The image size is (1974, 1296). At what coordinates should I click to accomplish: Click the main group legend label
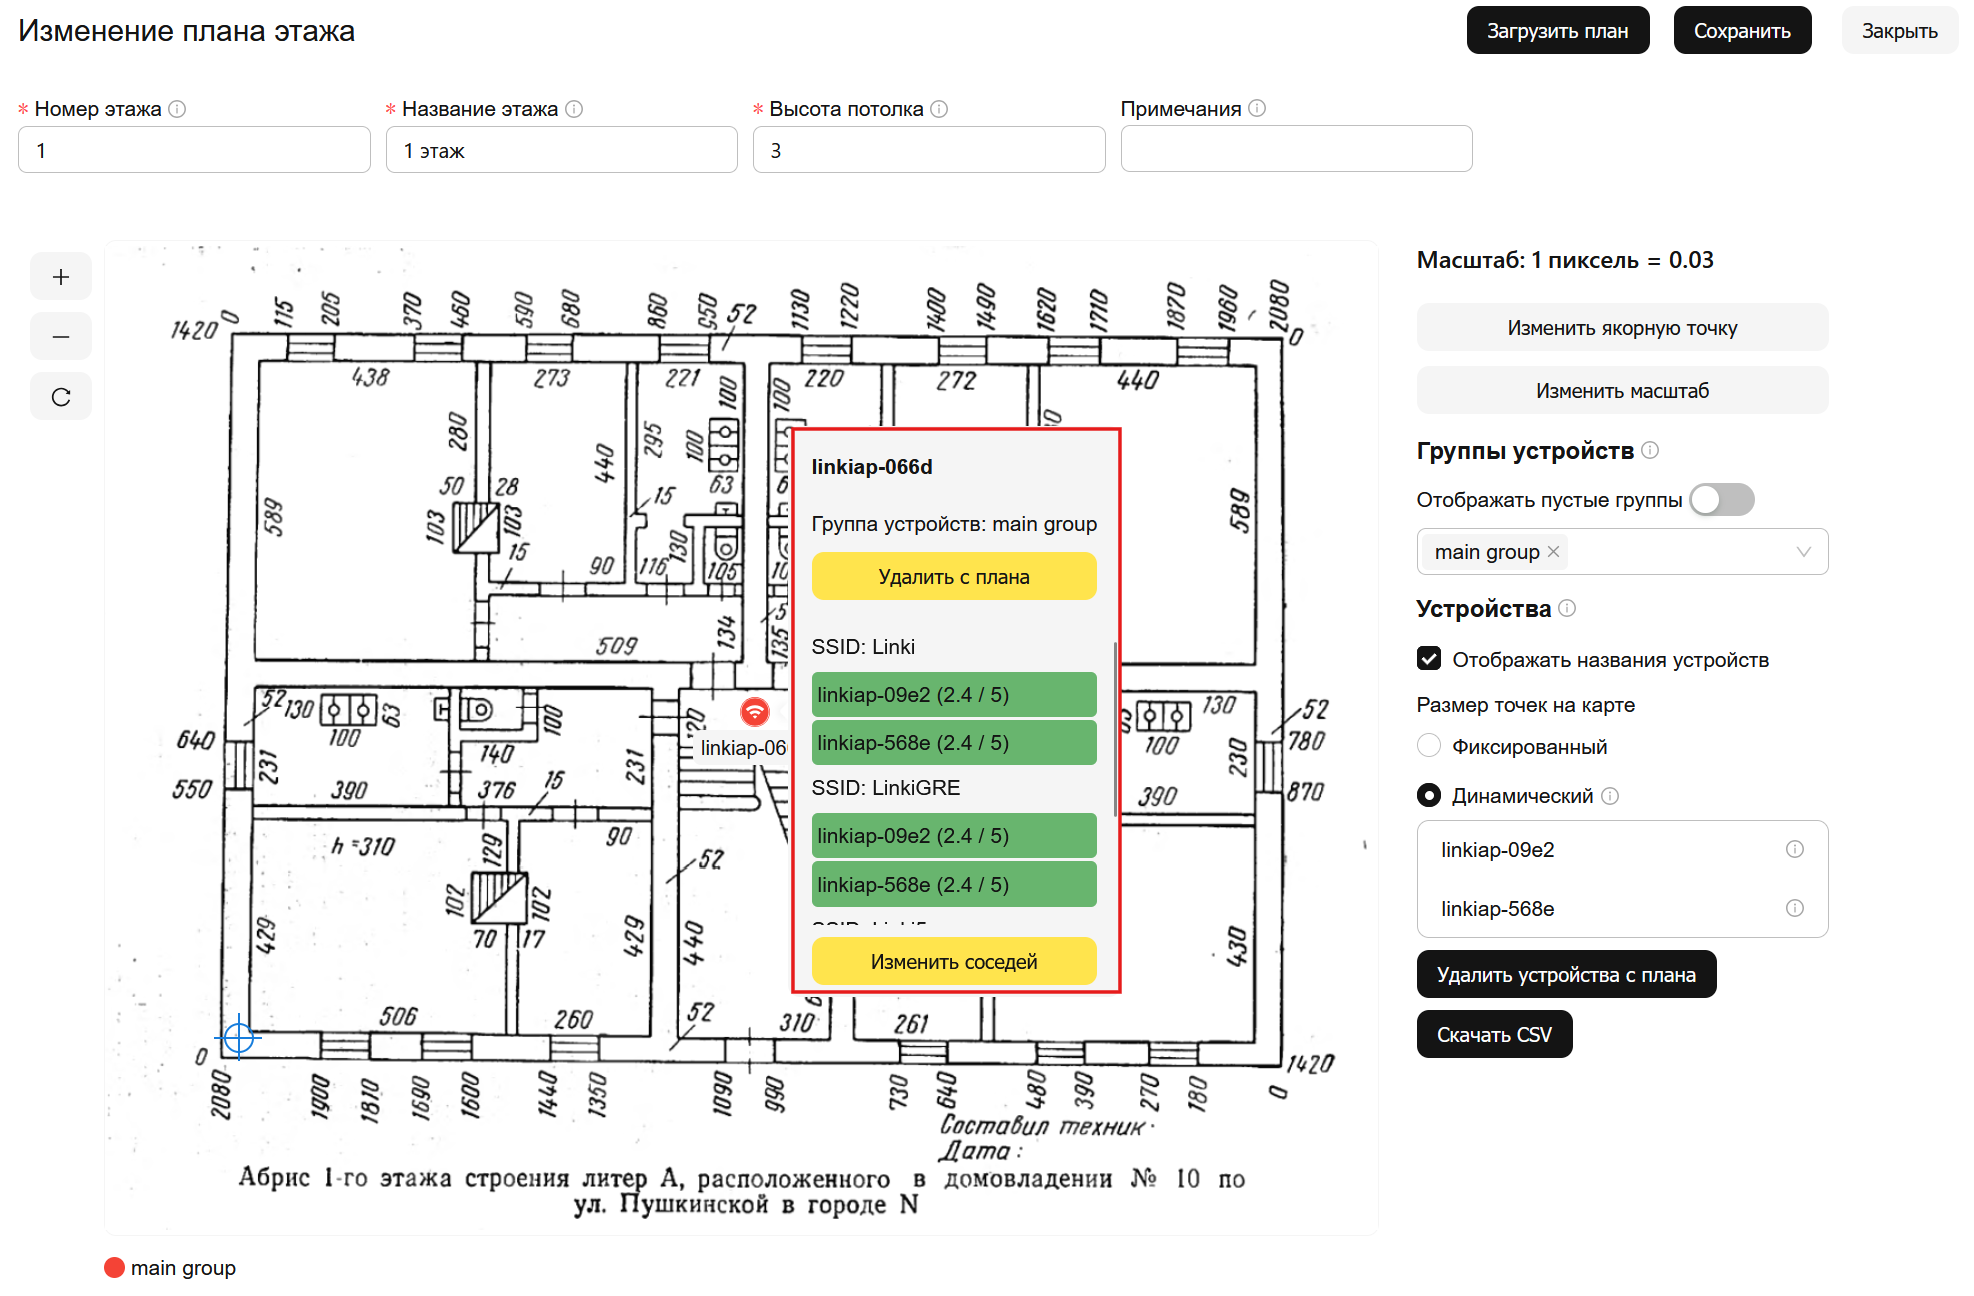[x=183, y=1268]
